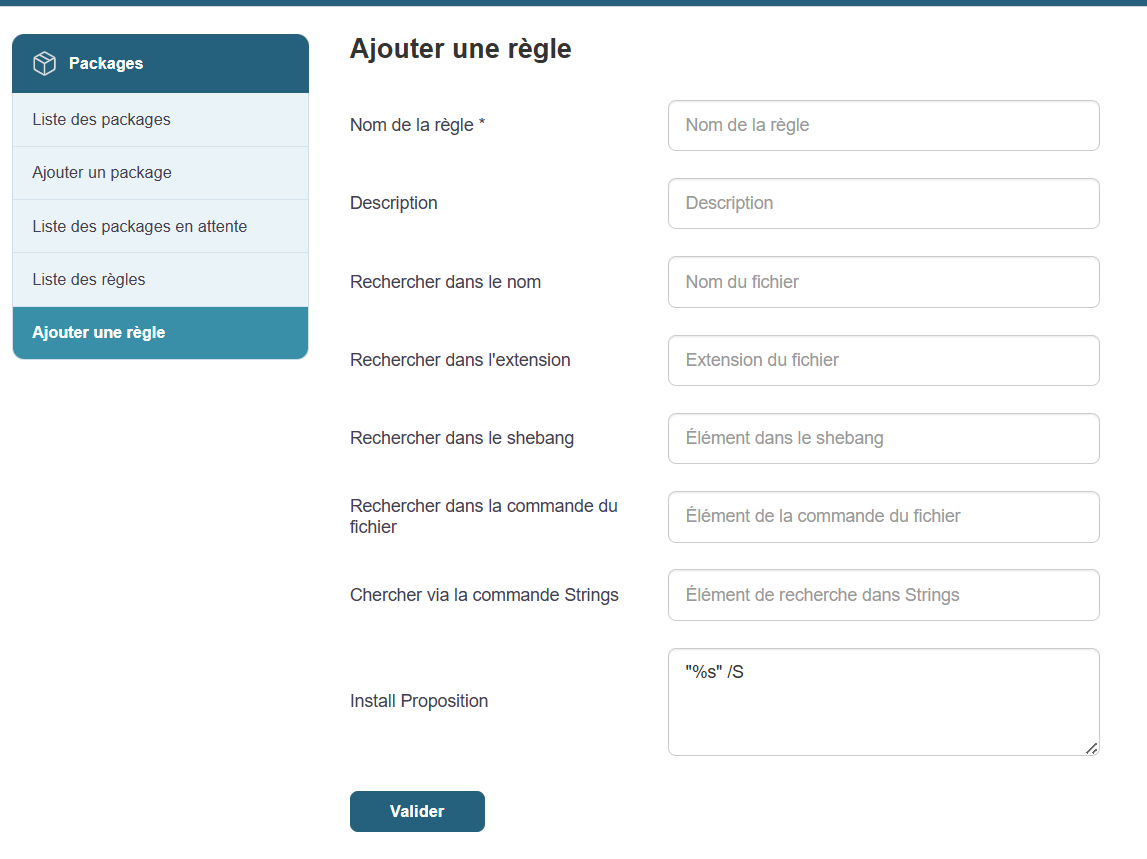The width and height of the screenshot is (1147, 859).
Task: Focus the Nom du fichier field
Action: [883, 282]
